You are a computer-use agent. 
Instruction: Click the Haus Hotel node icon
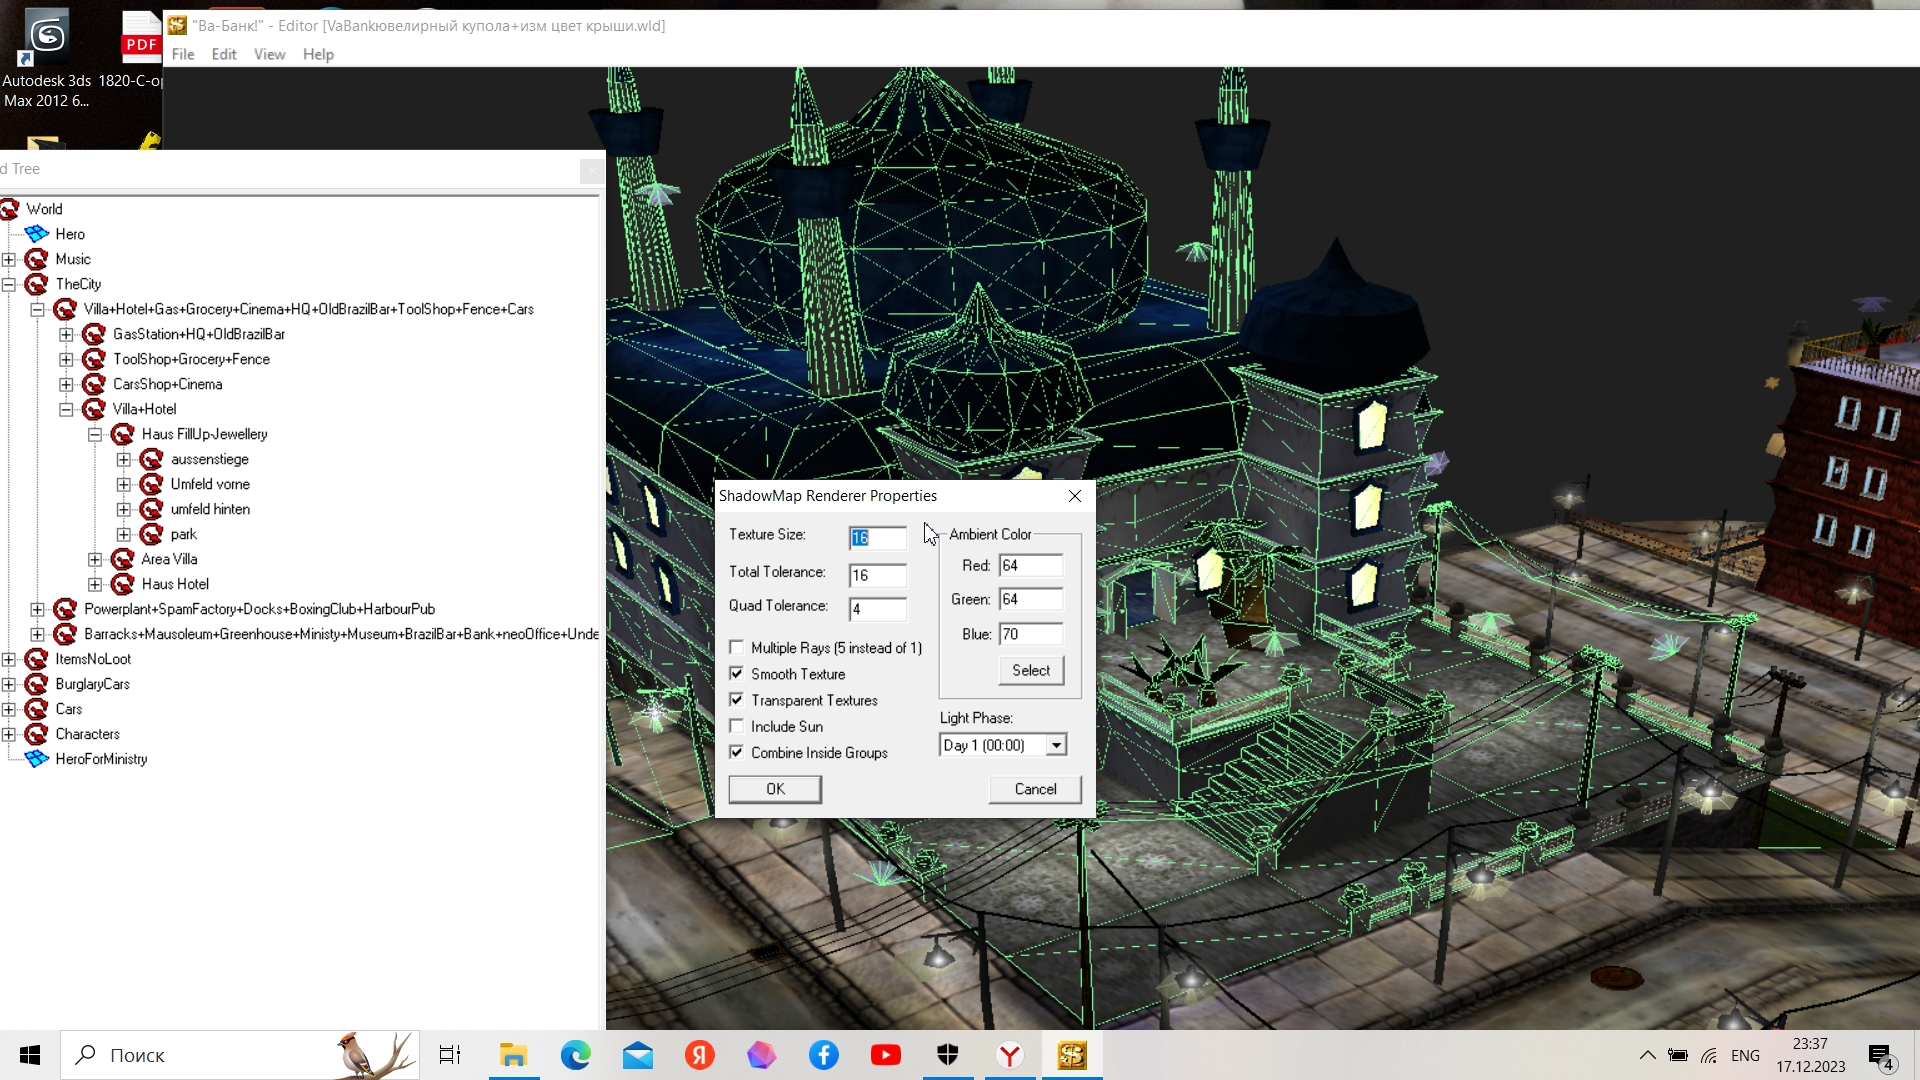click(123, 584)
